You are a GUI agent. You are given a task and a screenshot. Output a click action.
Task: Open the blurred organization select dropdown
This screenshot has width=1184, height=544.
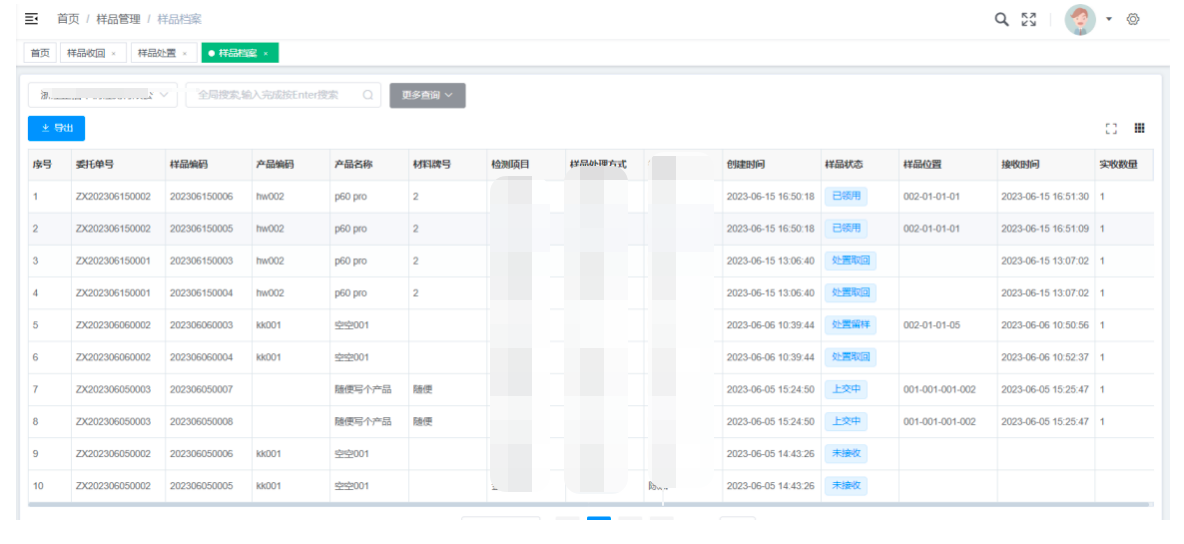point(102,95)
